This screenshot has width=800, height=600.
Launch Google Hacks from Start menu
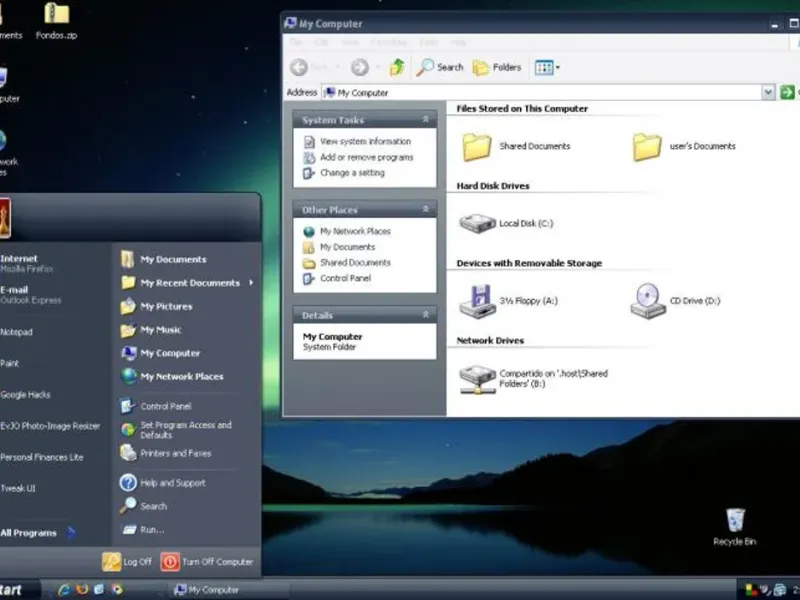click(26, 394)
